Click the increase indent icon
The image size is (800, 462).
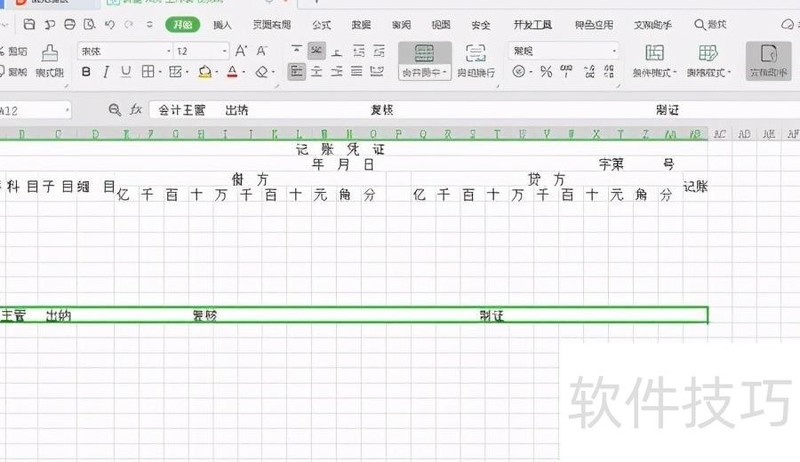379,50
